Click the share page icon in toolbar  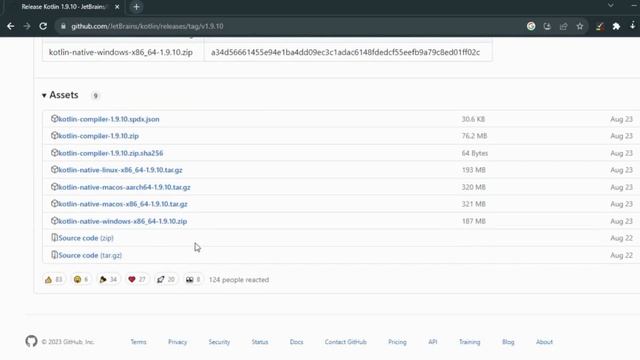coord(564,26)
